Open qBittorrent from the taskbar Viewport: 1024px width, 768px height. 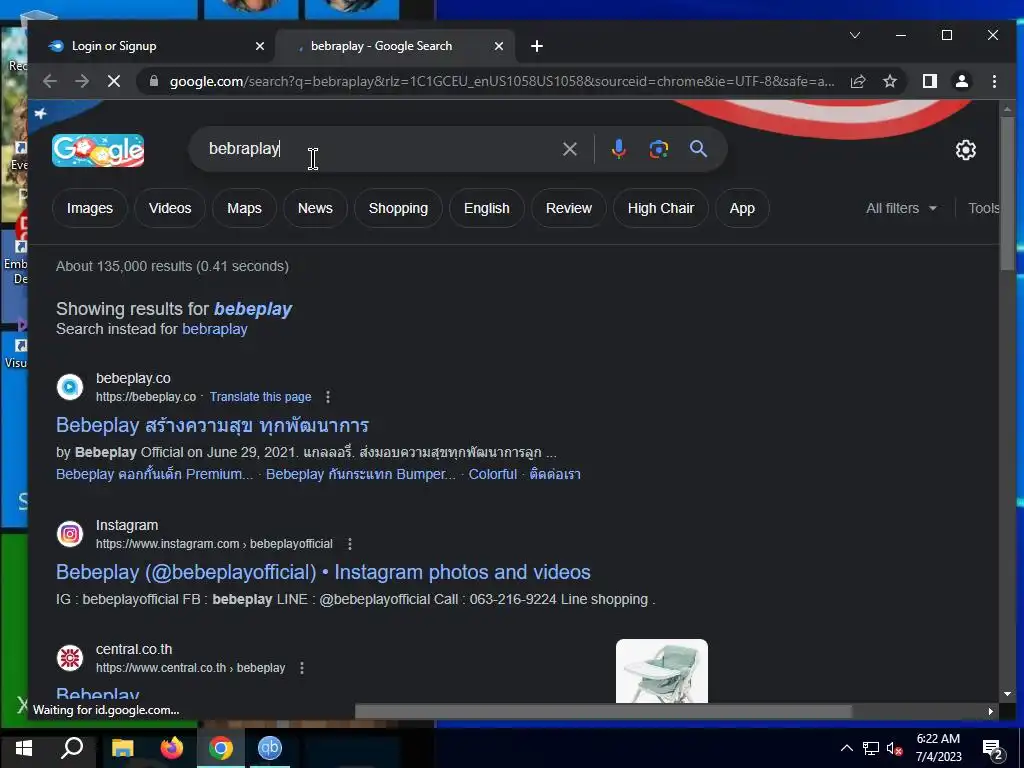[x=270, y=748]
